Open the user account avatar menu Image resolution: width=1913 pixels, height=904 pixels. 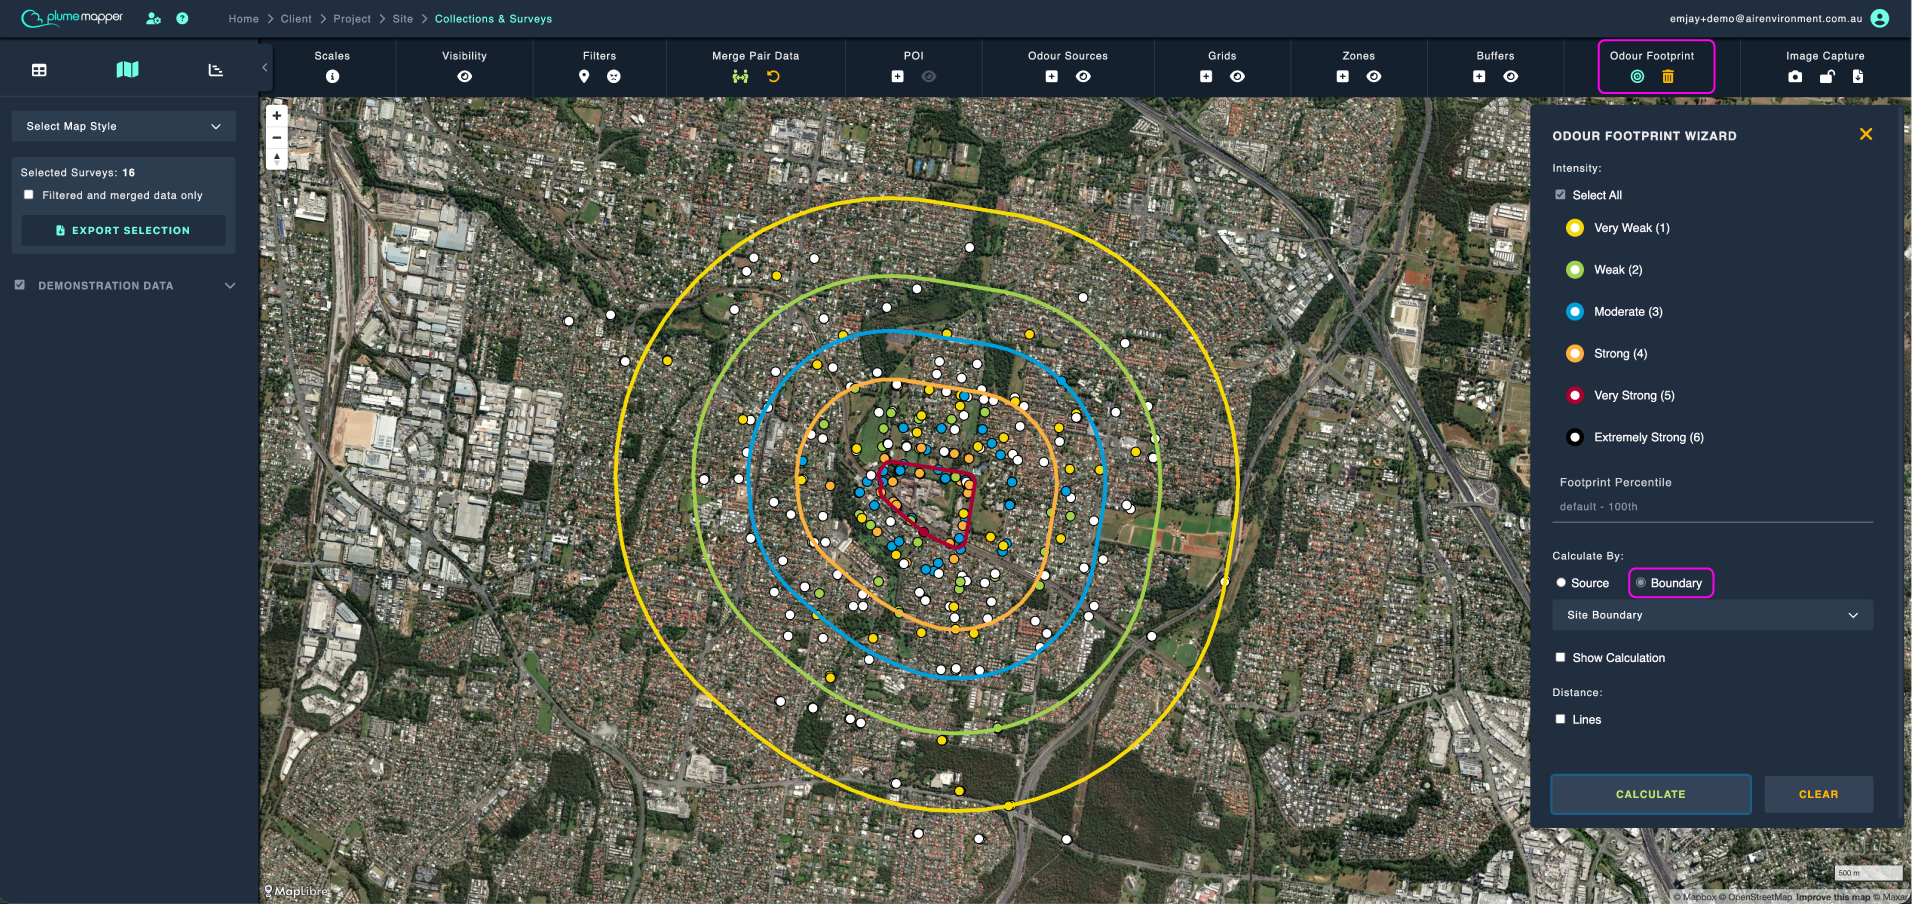coord(1880,18)
